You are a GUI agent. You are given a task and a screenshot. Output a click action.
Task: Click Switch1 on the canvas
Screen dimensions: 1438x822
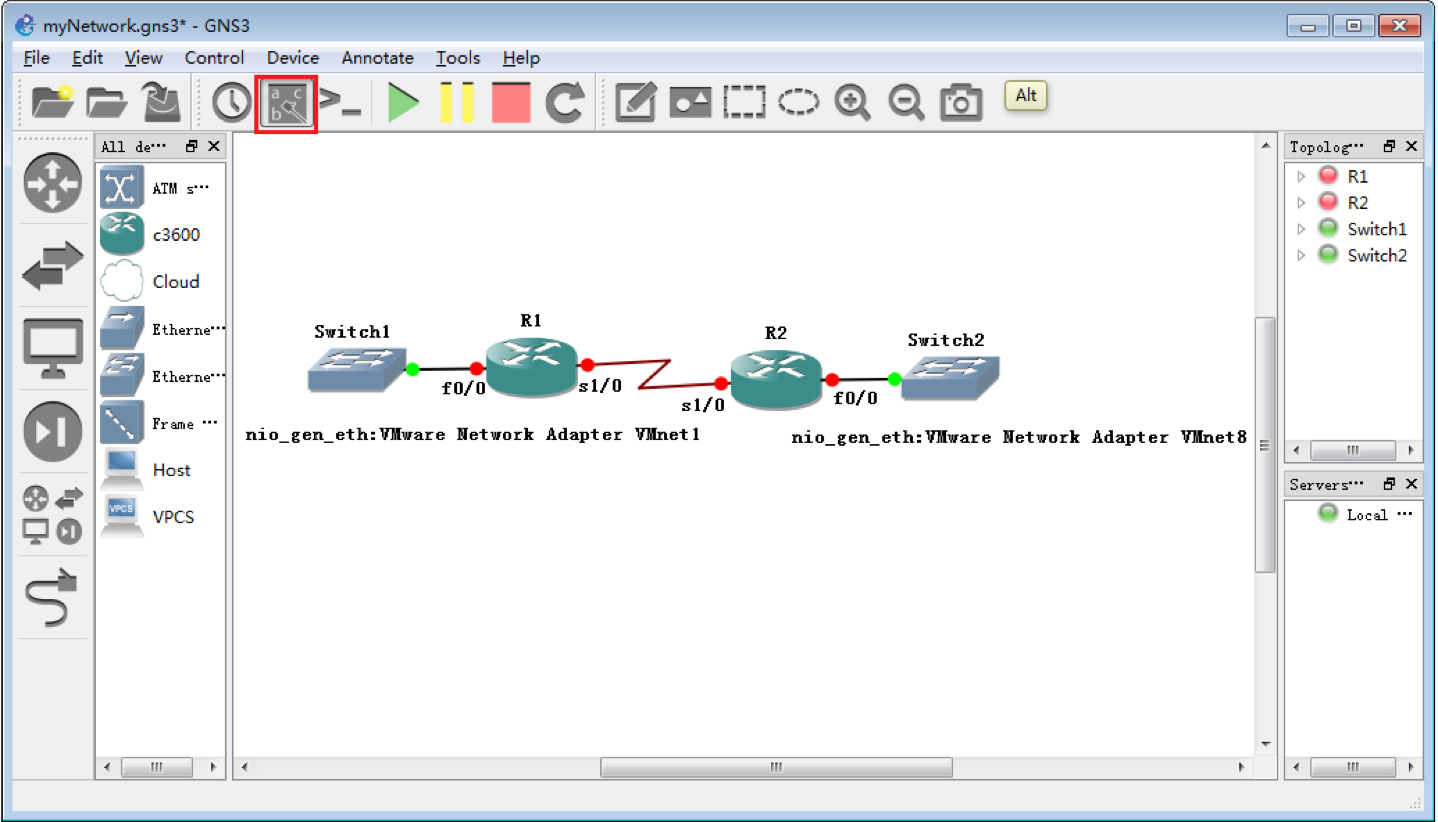pyautogui.click(x=357, y=368)
